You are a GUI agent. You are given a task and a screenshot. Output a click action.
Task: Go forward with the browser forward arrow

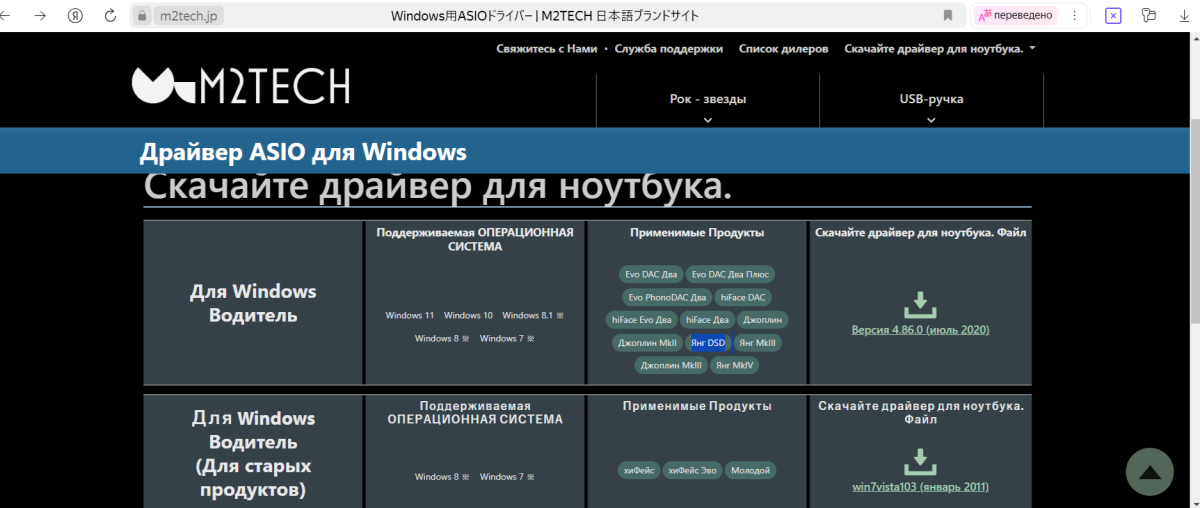[x=41, y=16]
